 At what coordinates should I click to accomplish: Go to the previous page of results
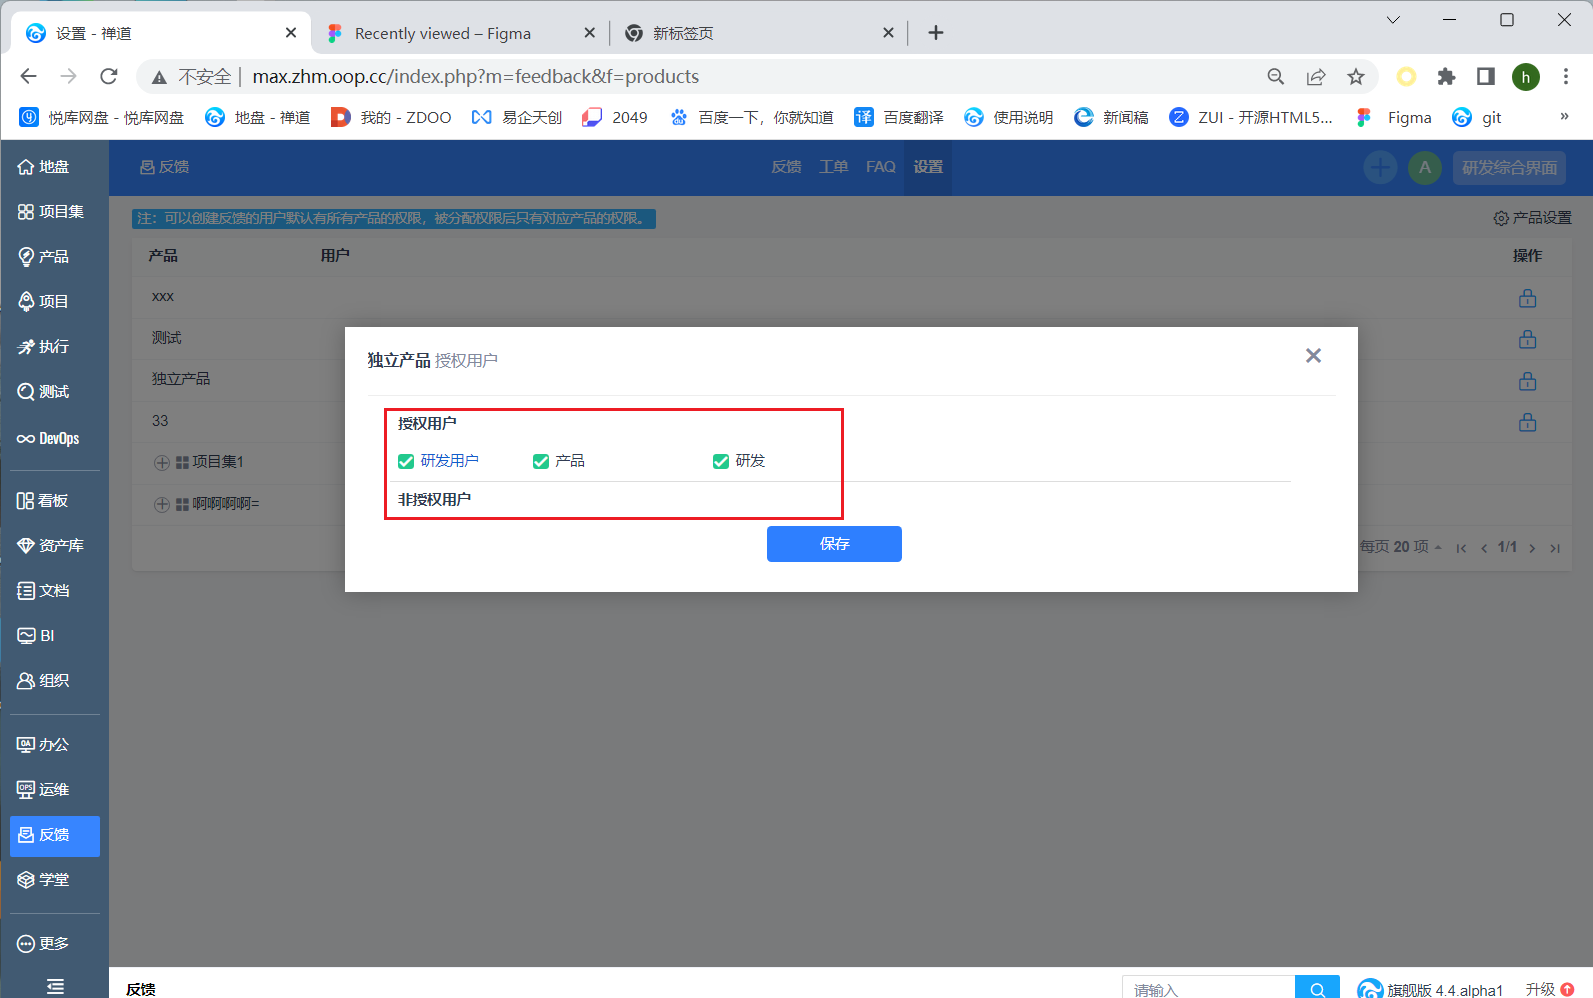[1484, 548]
